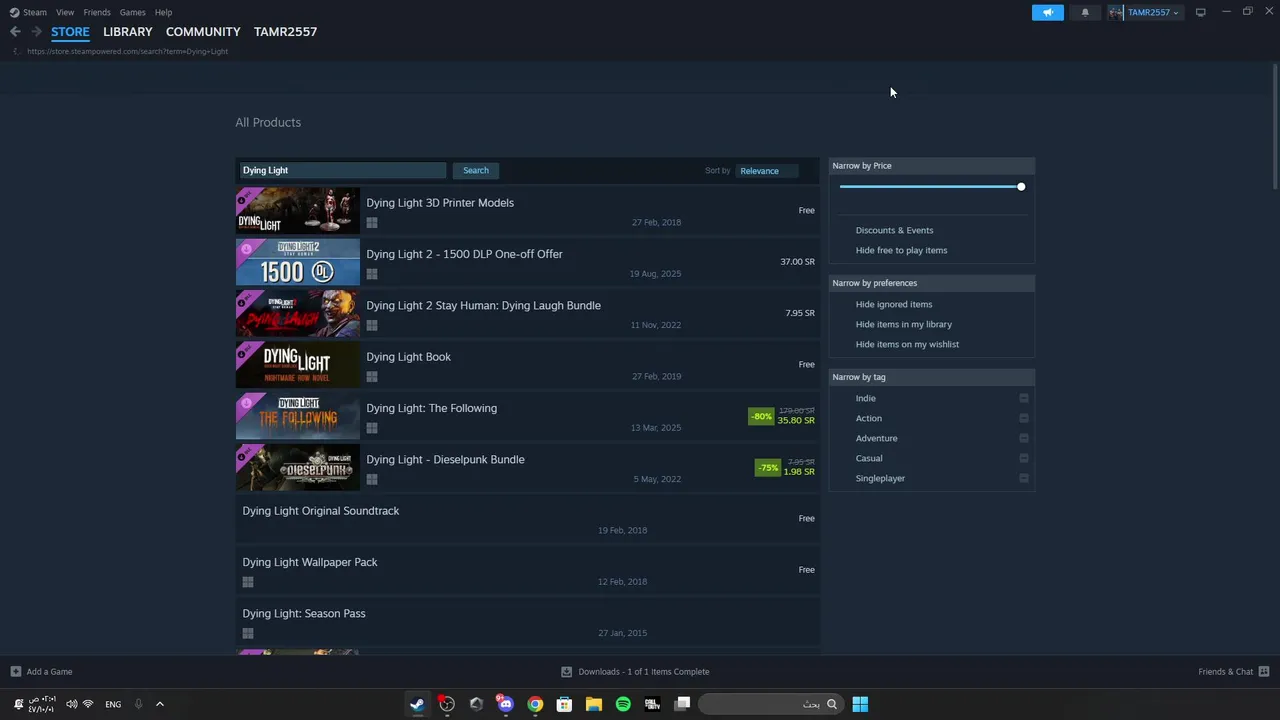
Task: Open the View menu
Action: click(65, 12)
